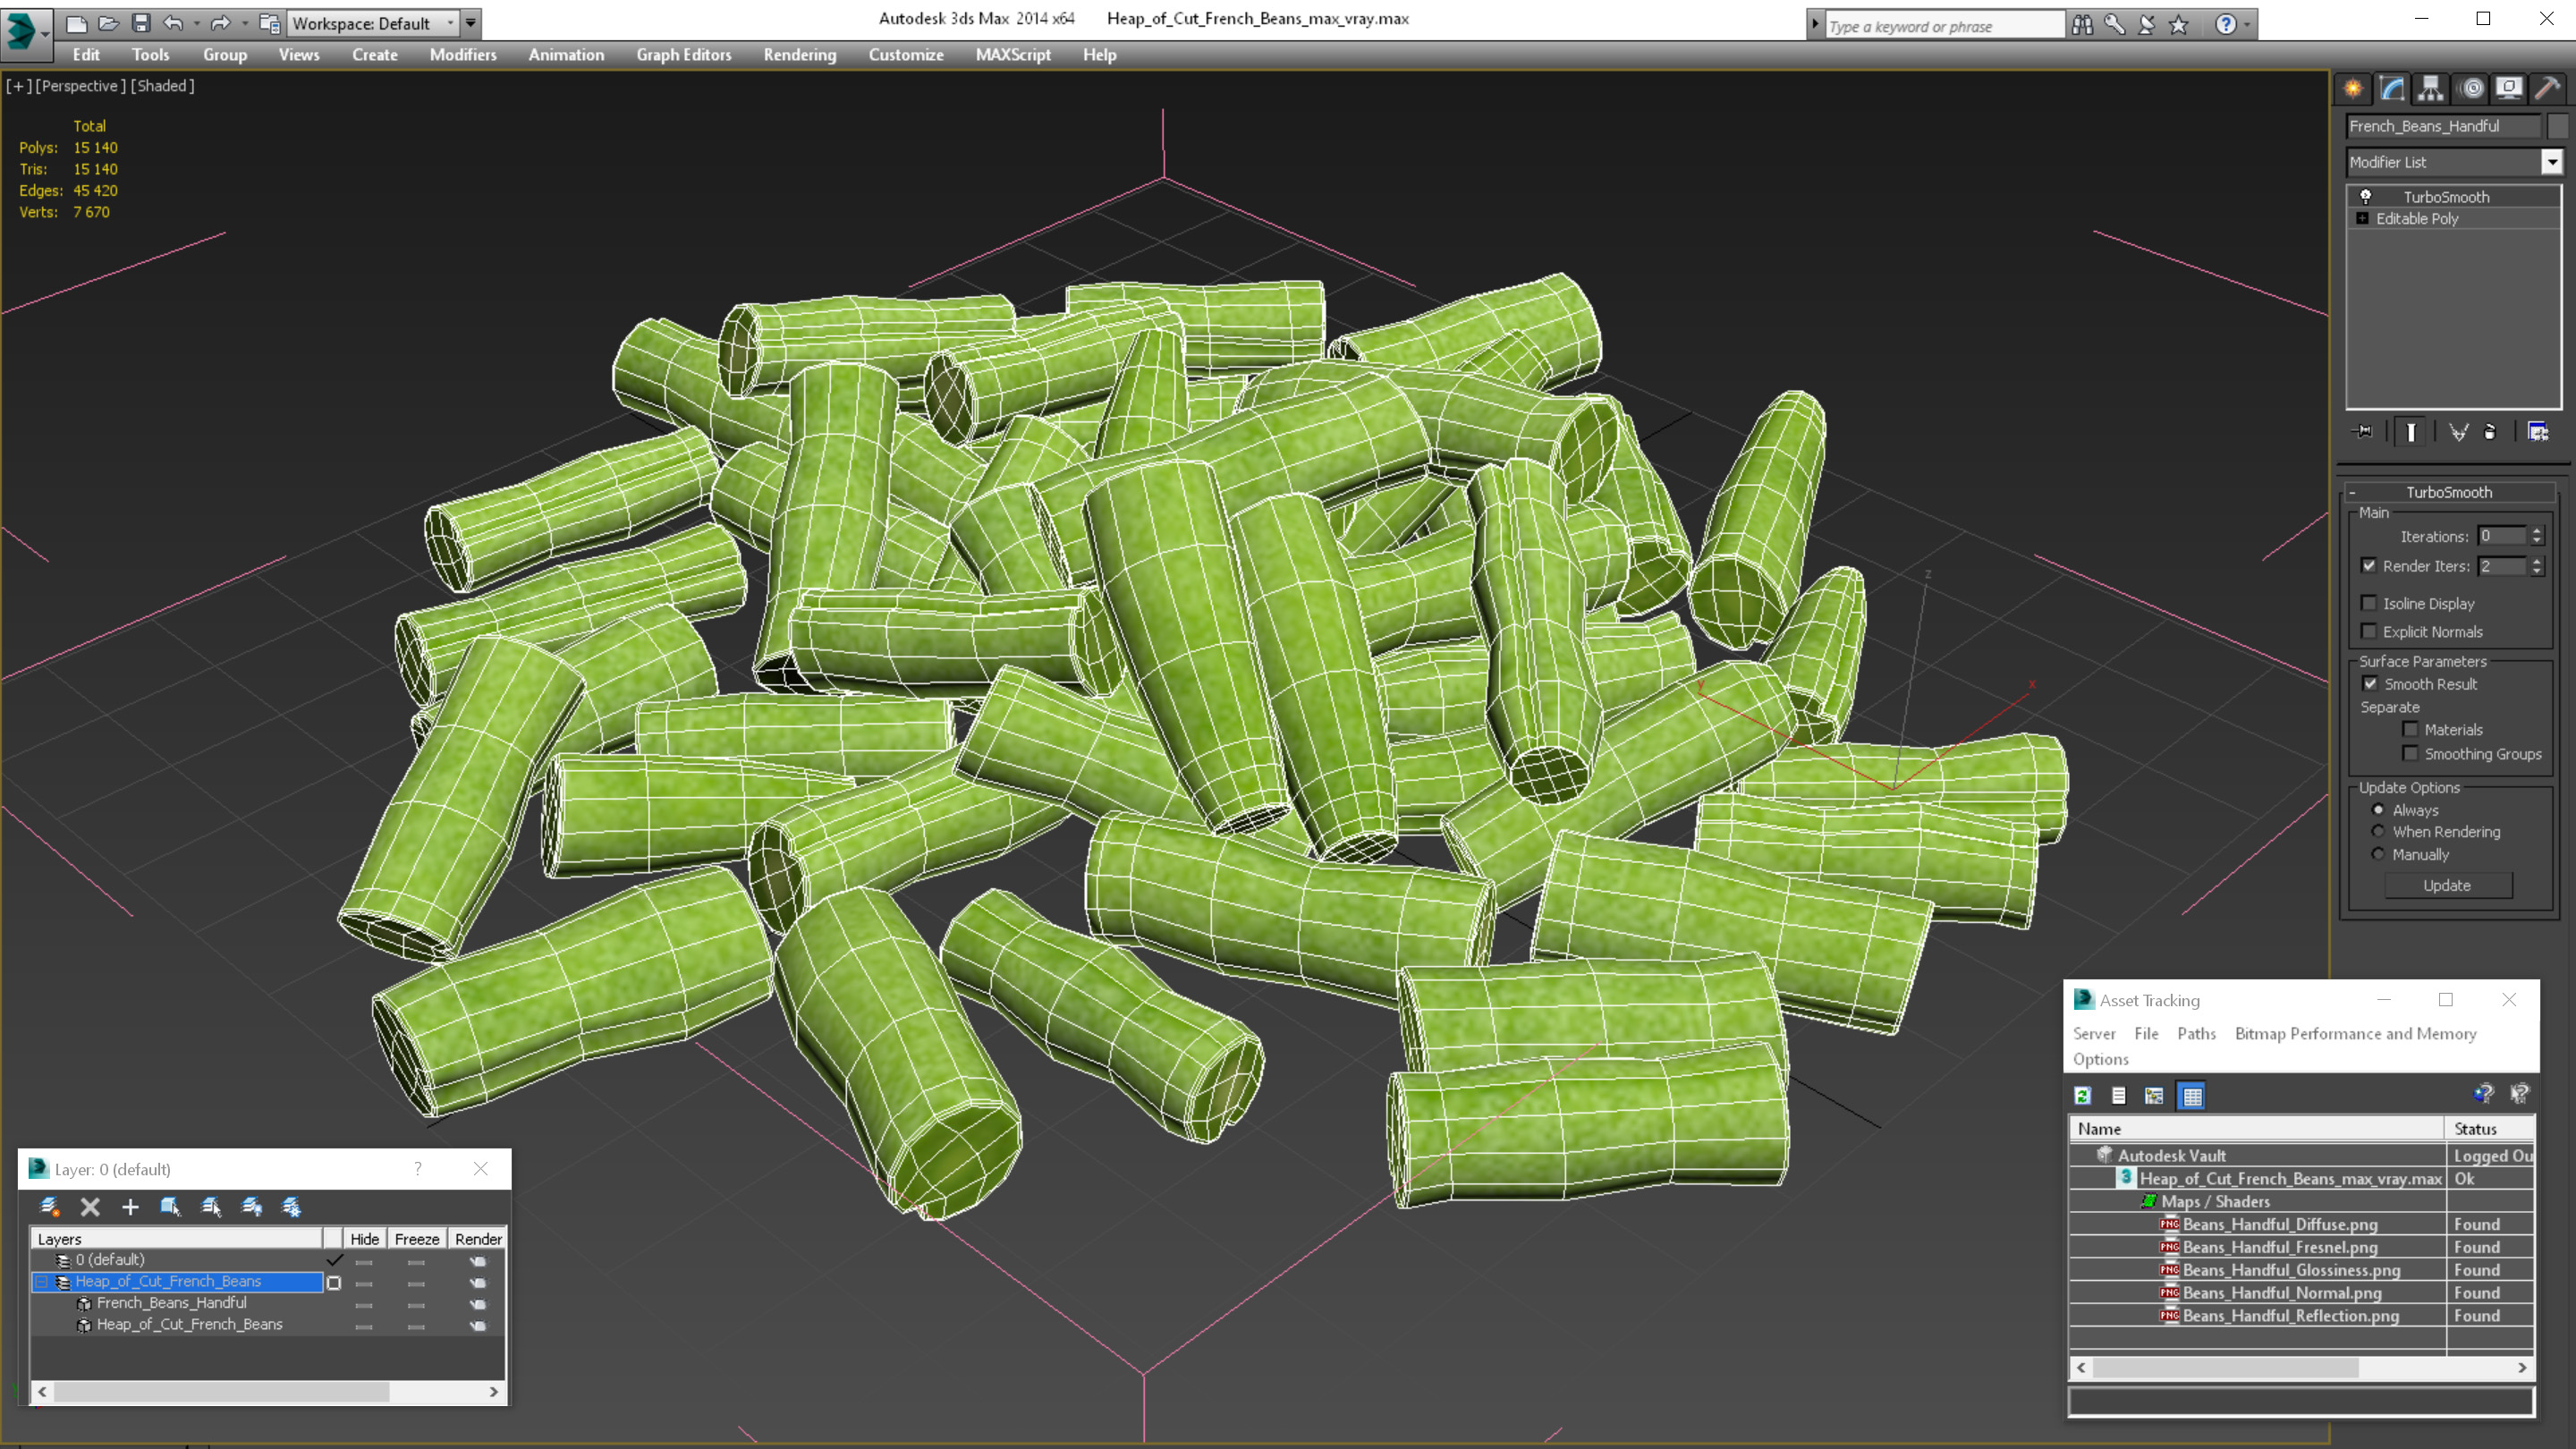
Task: Toggle TurboSmooth lightbulb visibility icon
Action: click(2366, 197)
